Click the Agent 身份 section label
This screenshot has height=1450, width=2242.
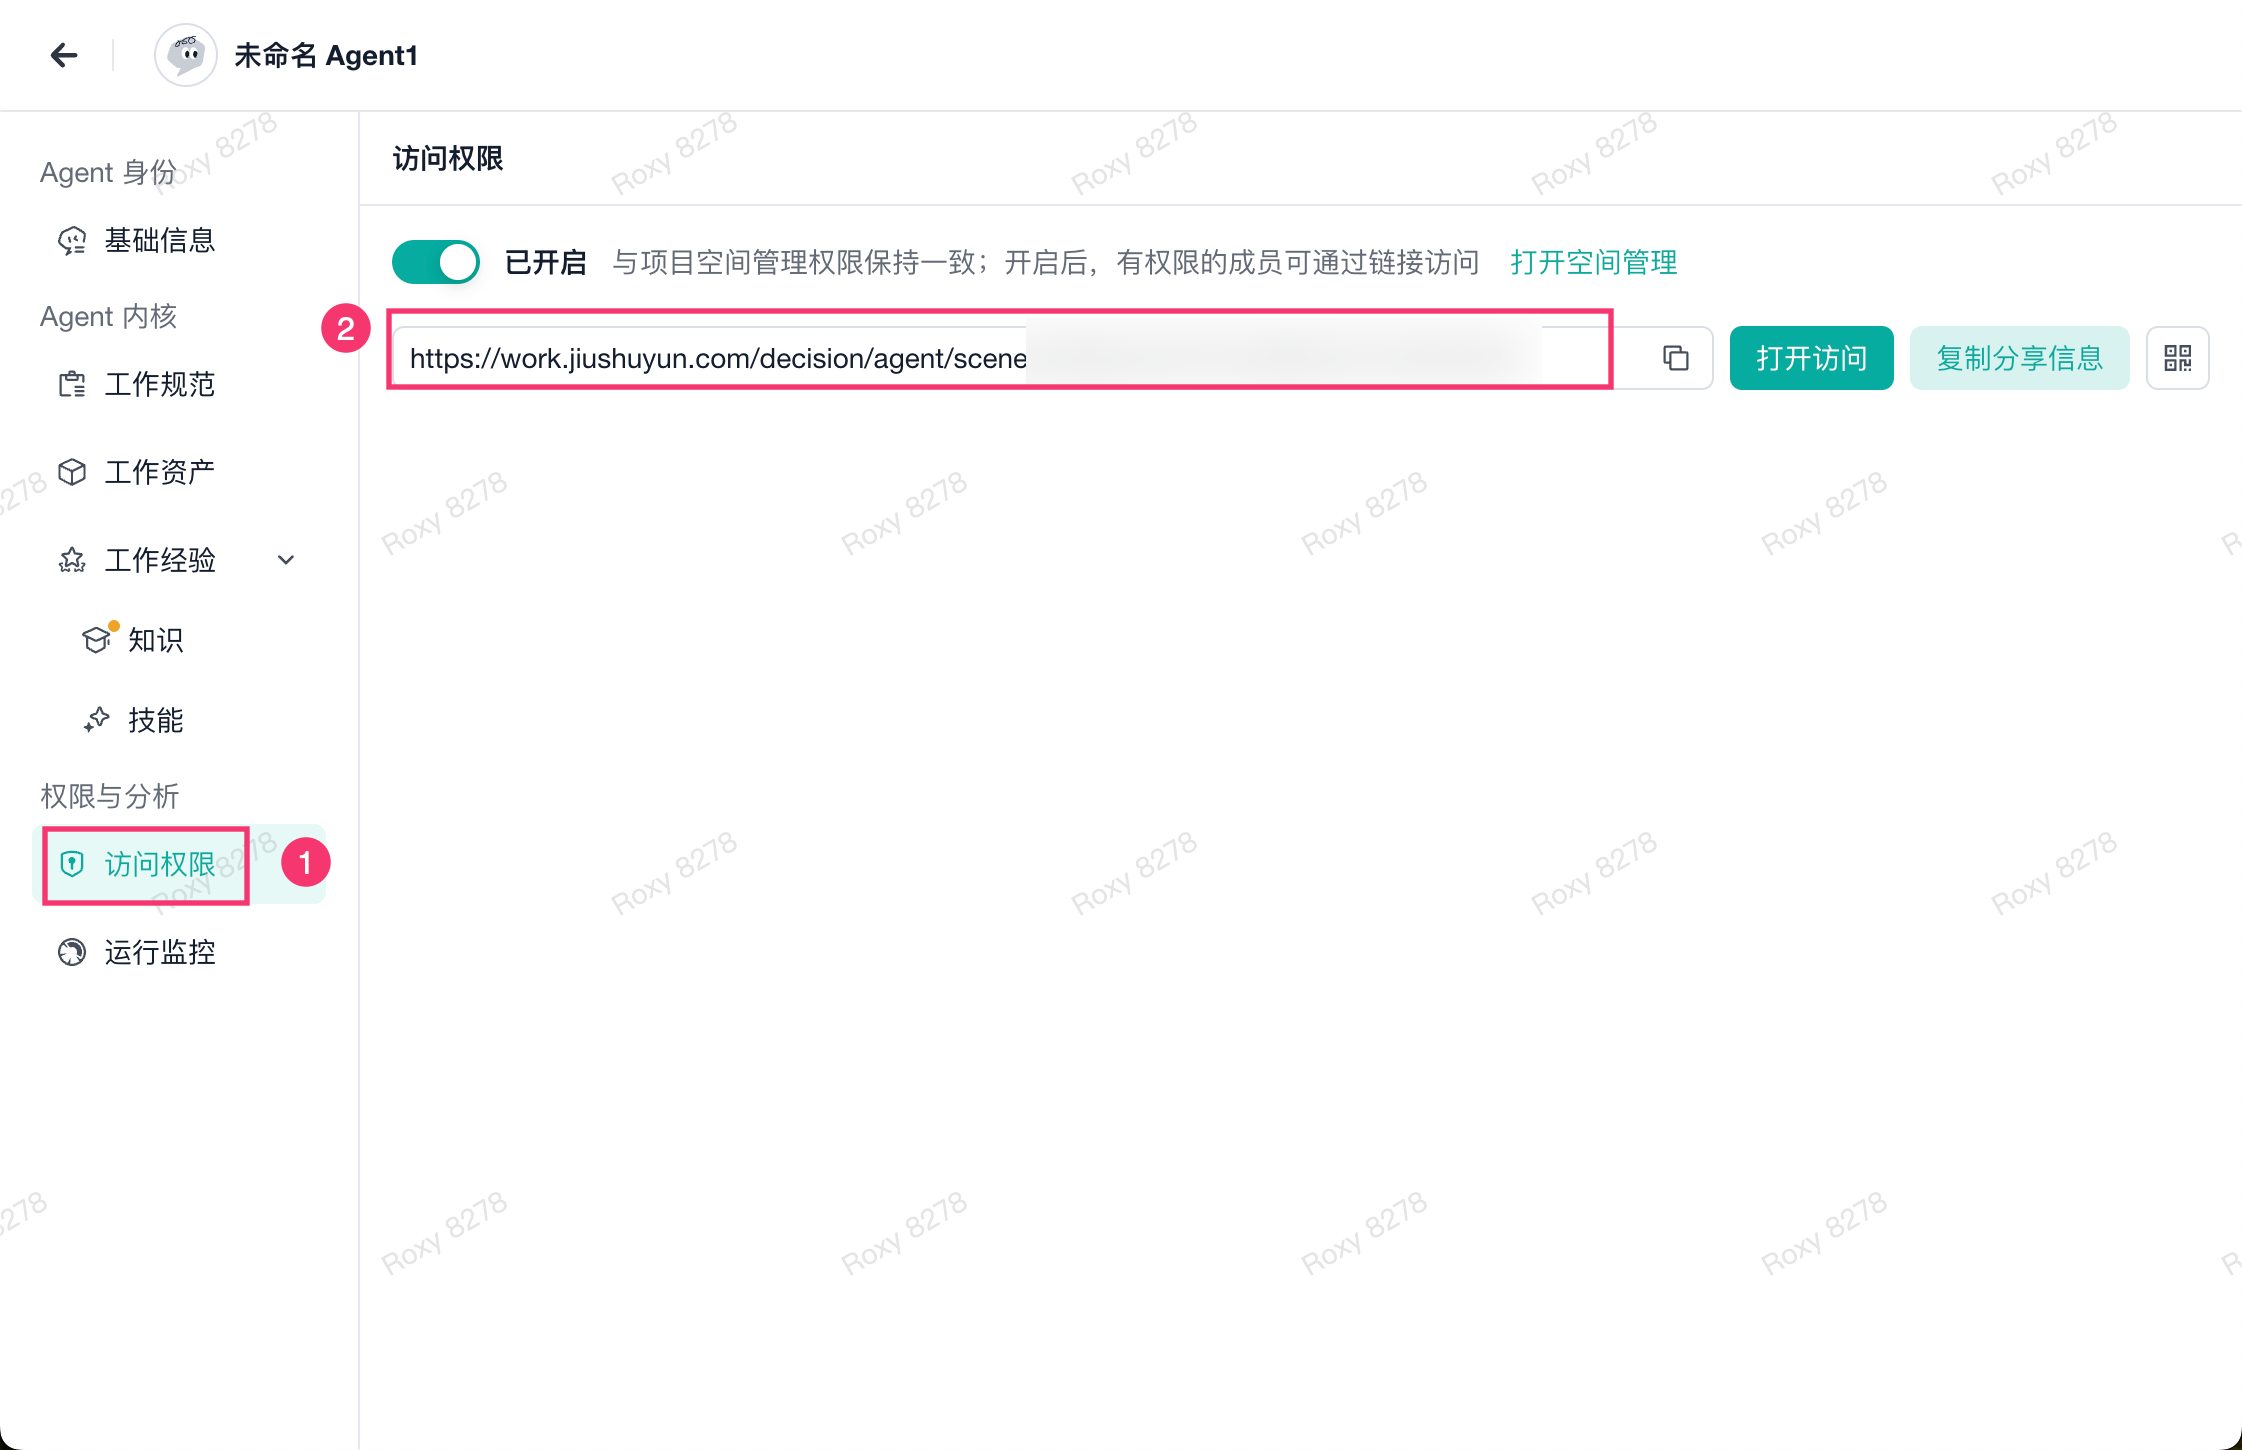pos(108,172)
